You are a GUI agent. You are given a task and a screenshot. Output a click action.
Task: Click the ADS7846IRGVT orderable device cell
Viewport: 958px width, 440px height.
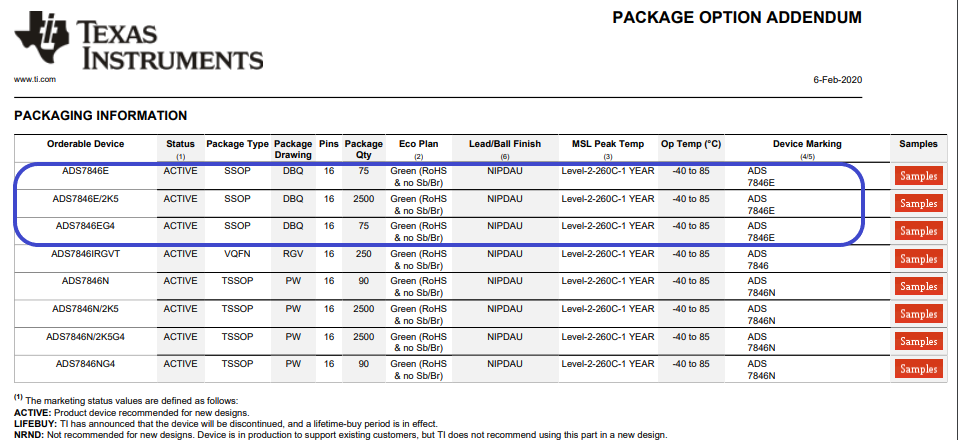85,254
